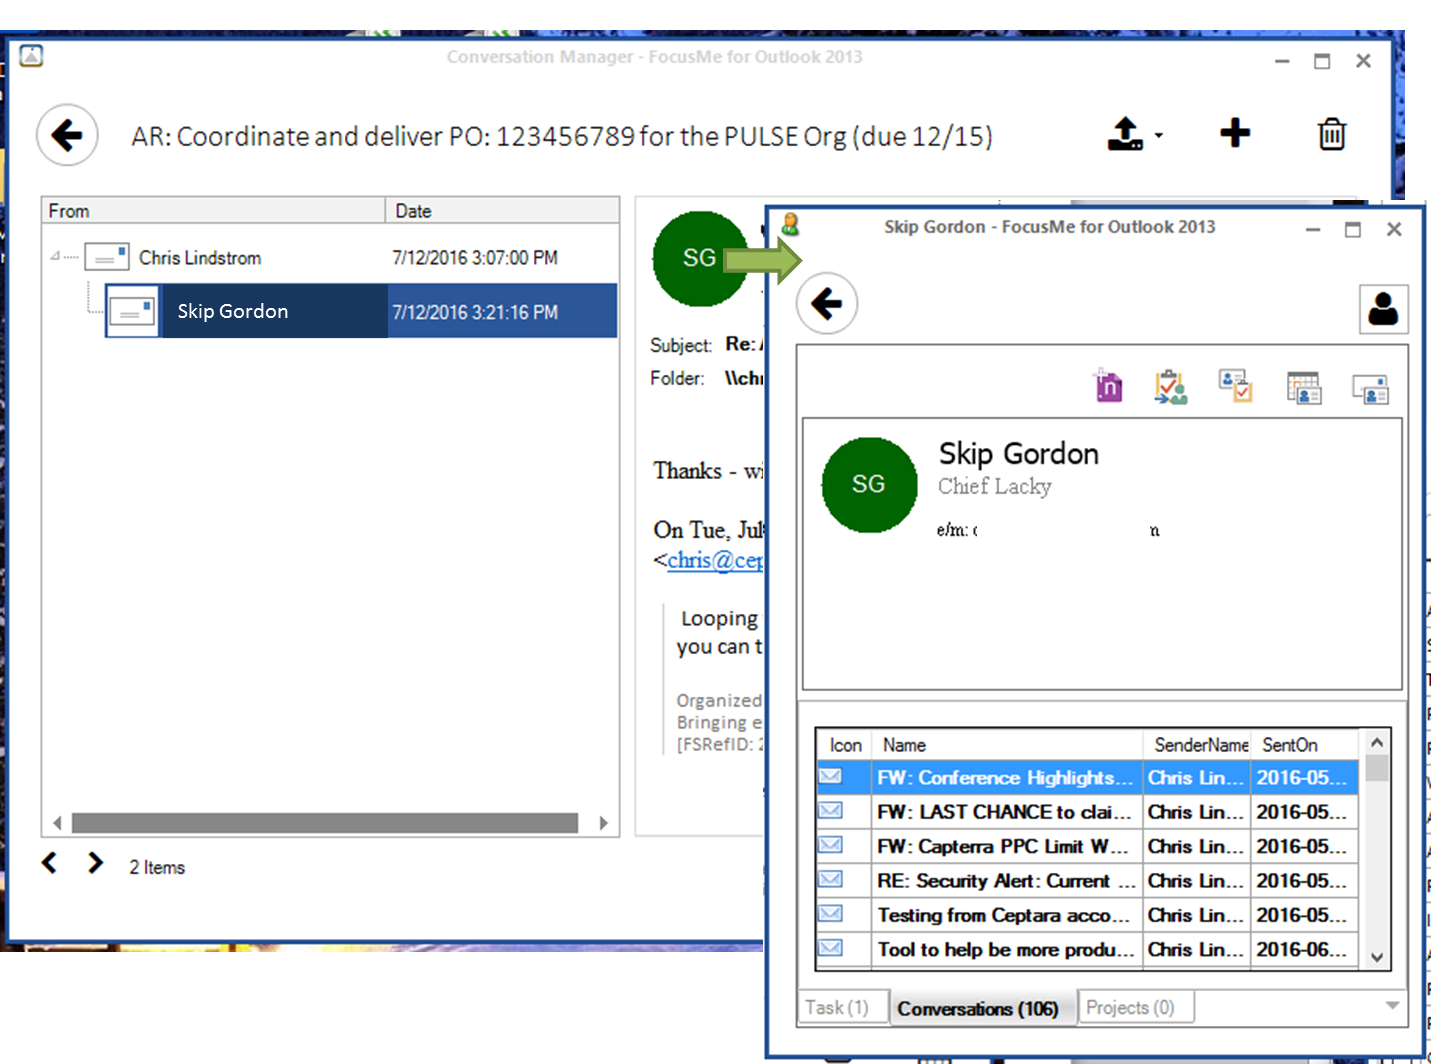The image size is (1431, 1064).
Task: Click the Skip Gordon window title icon
Action: (790, 224)
